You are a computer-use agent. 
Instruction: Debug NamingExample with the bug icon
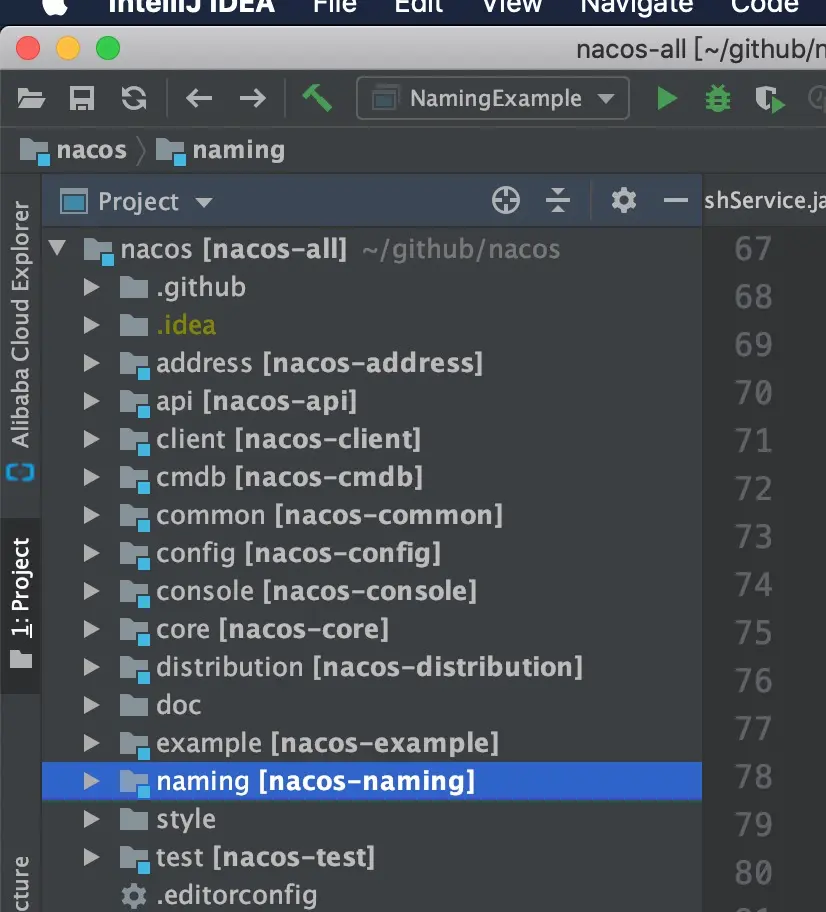tap(718, 98)
